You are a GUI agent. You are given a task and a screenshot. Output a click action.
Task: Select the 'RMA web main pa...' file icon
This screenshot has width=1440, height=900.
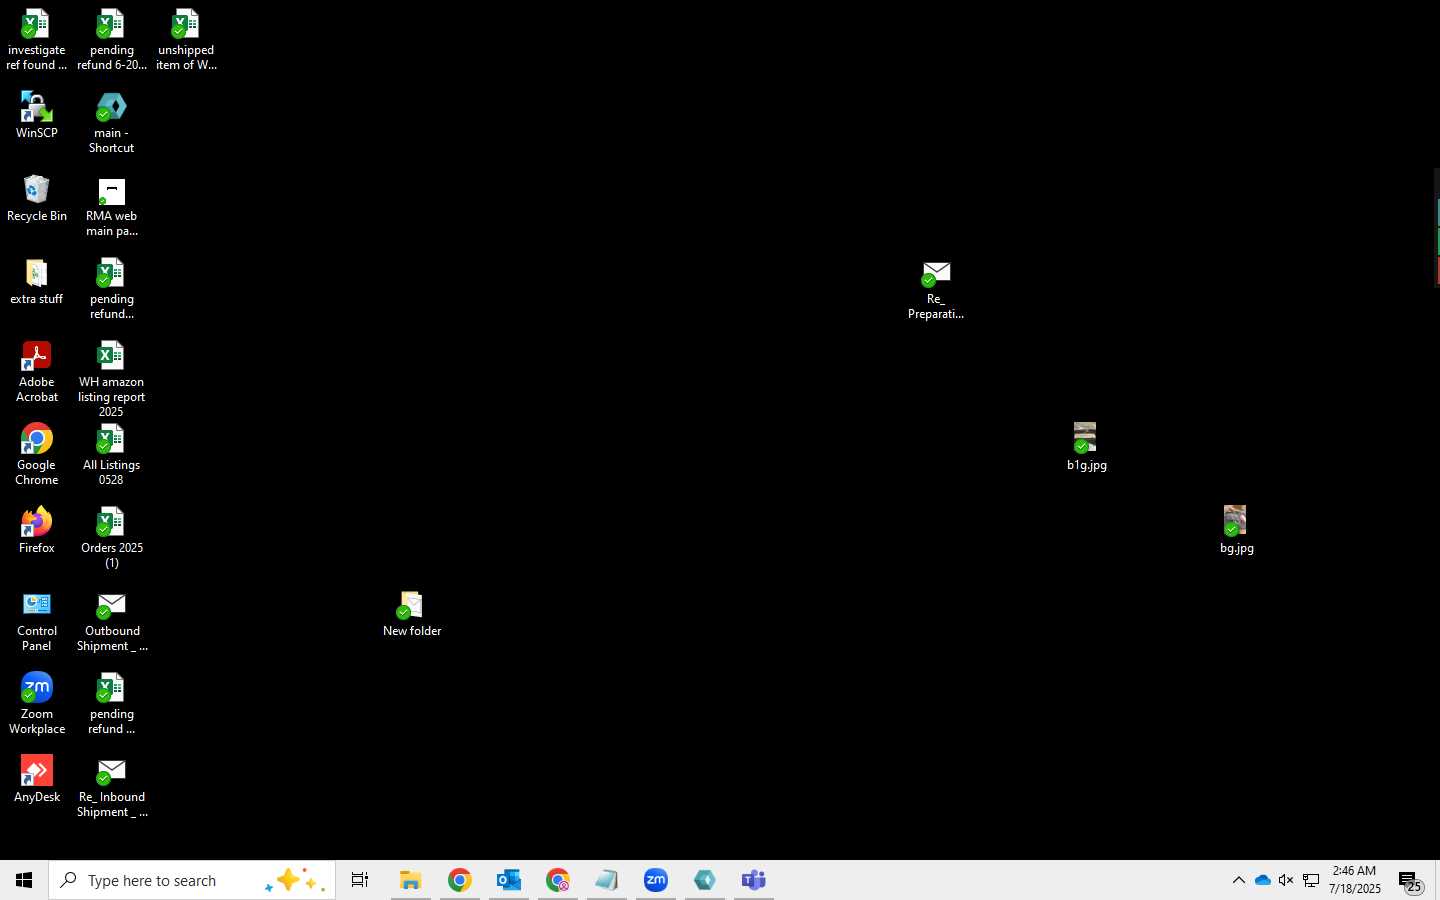point(111,206)
